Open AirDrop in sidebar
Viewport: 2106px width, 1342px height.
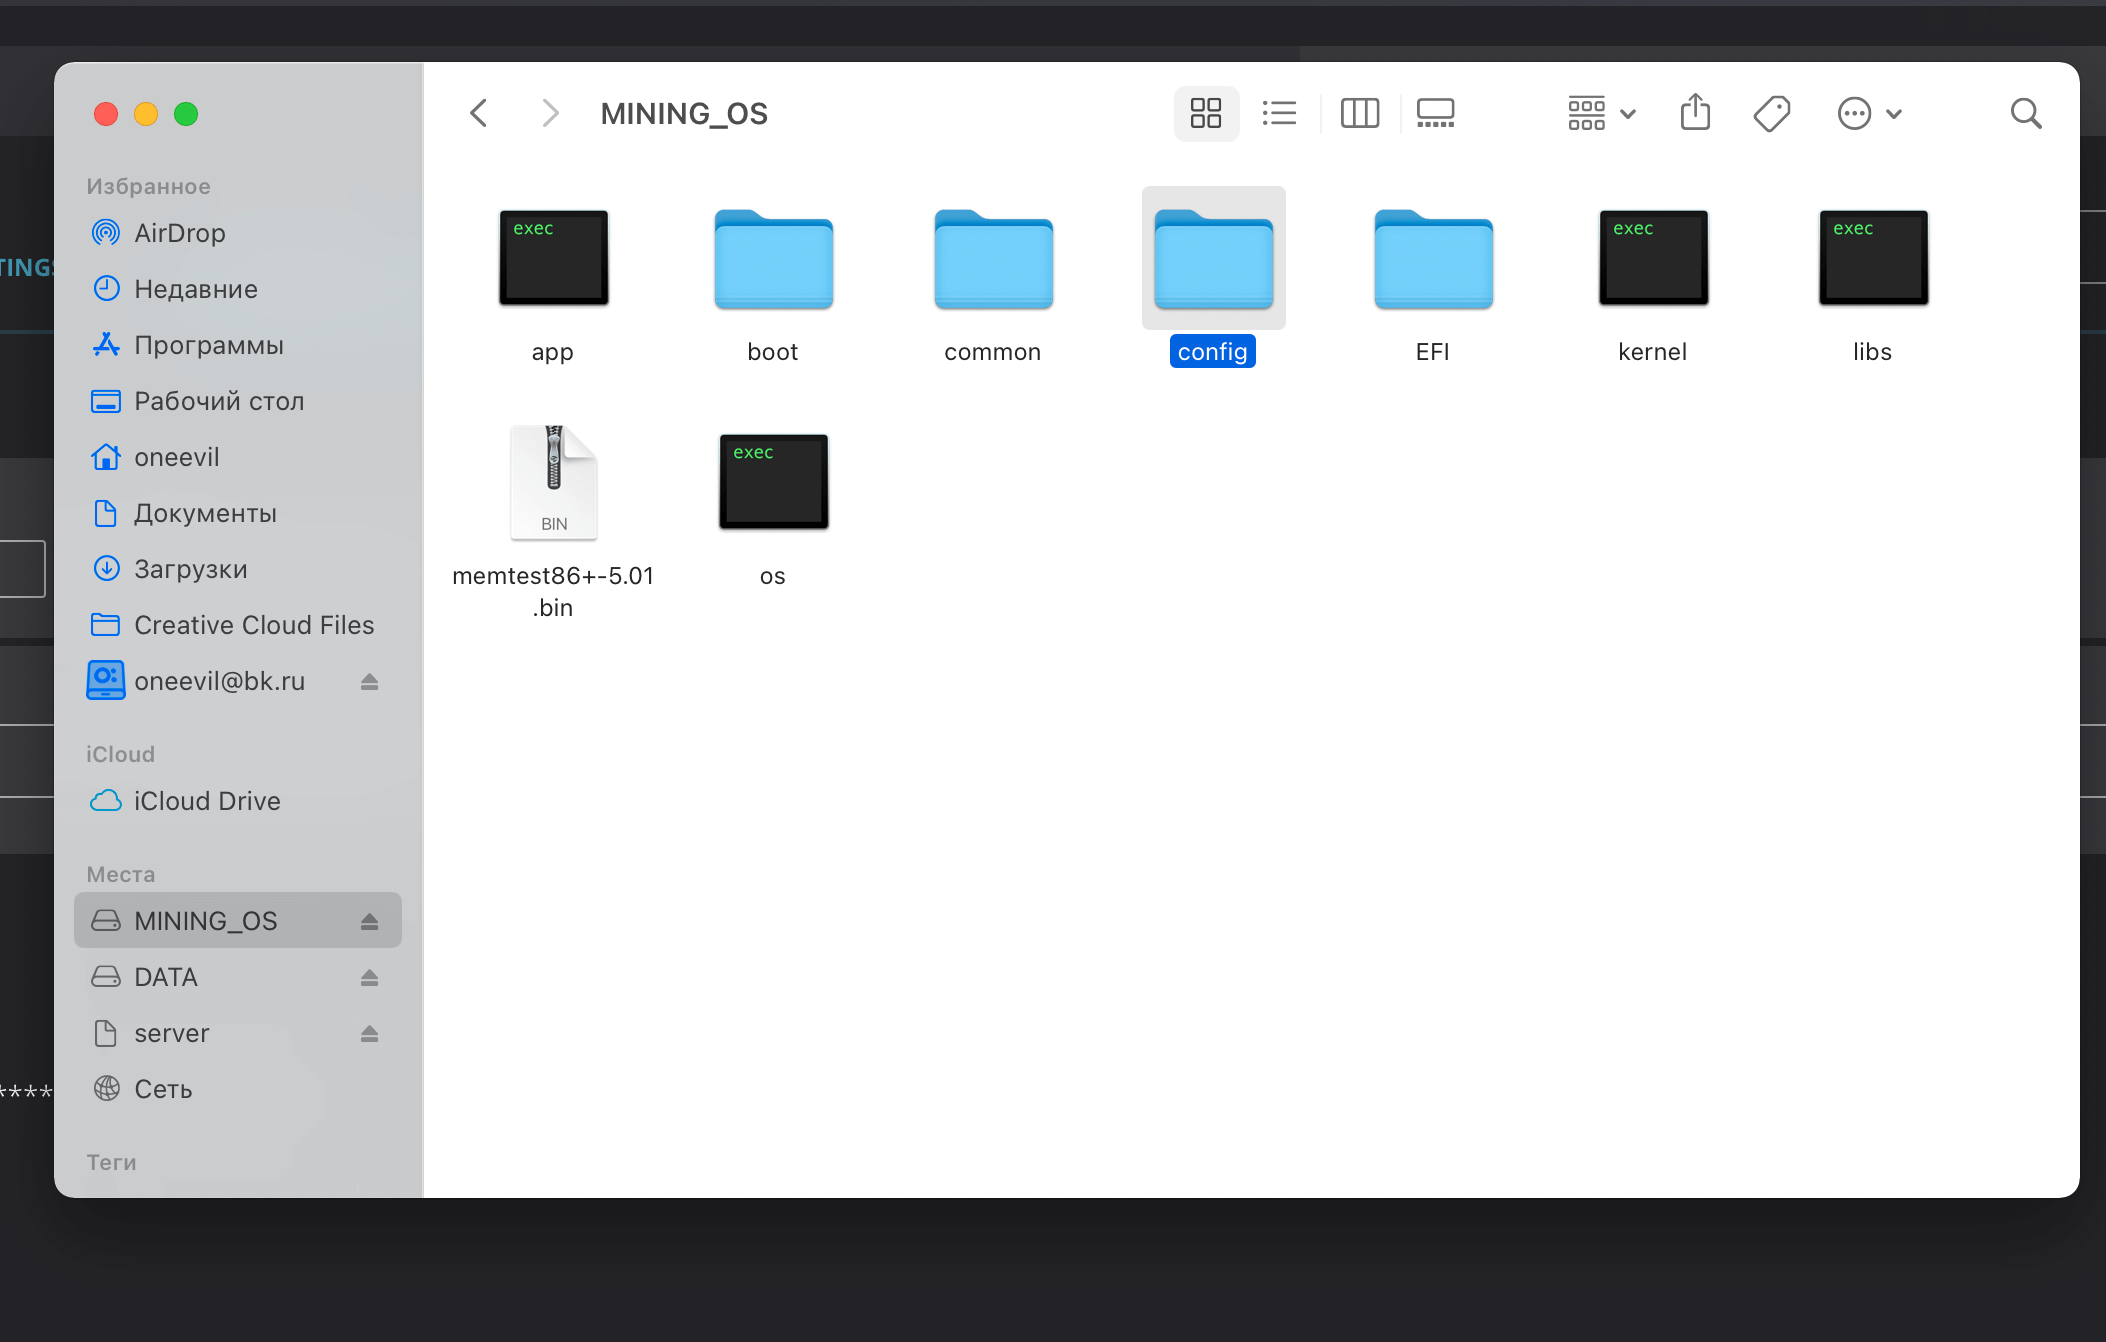click(x=179, y=233)
